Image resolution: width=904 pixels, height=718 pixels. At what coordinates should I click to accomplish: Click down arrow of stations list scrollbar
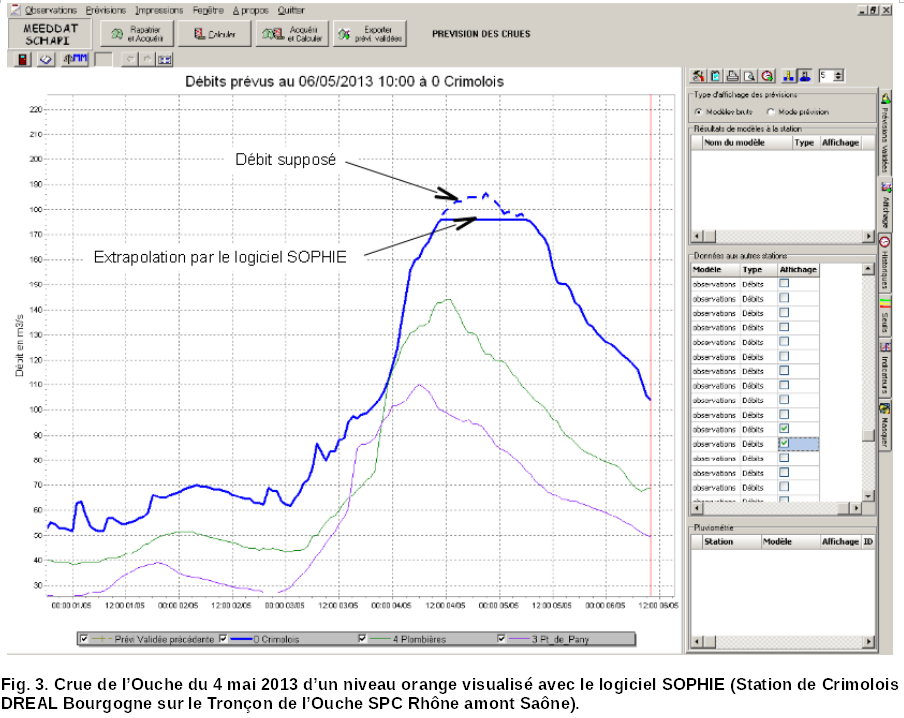click(x=868, y=495)
